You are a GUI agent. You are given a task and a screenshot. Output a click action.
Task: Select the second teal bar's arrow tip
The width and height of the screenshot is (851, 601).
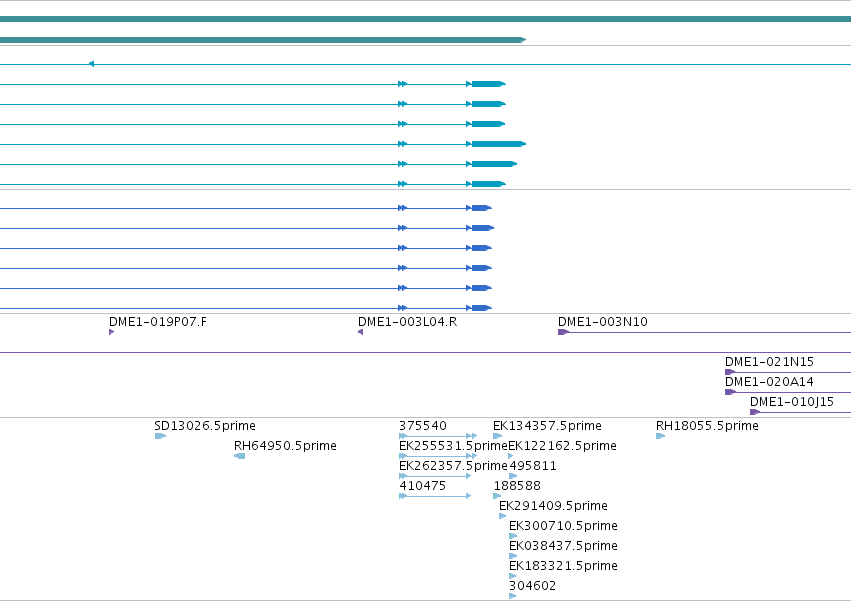coord(523,40)
